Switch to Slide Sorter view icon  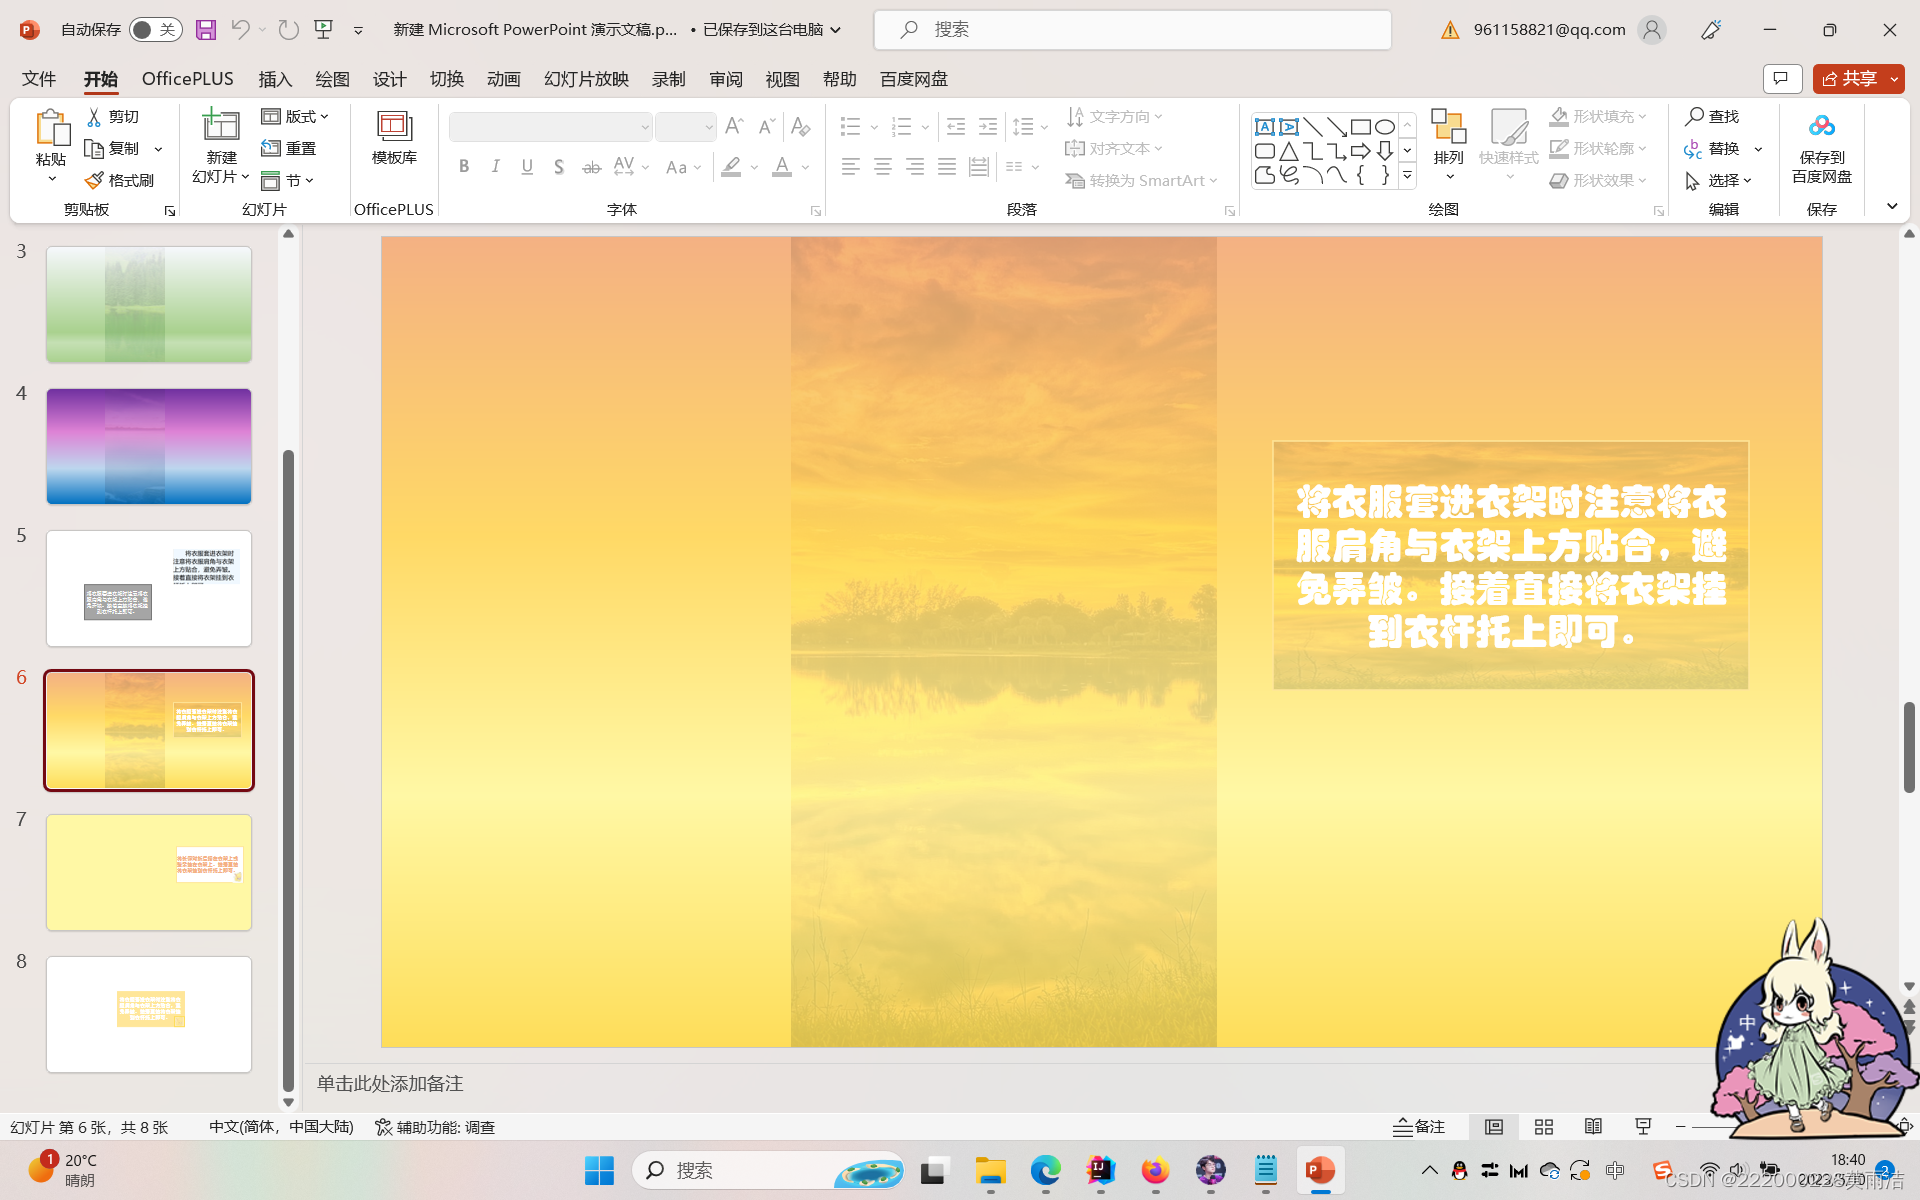[1543, 1127]
